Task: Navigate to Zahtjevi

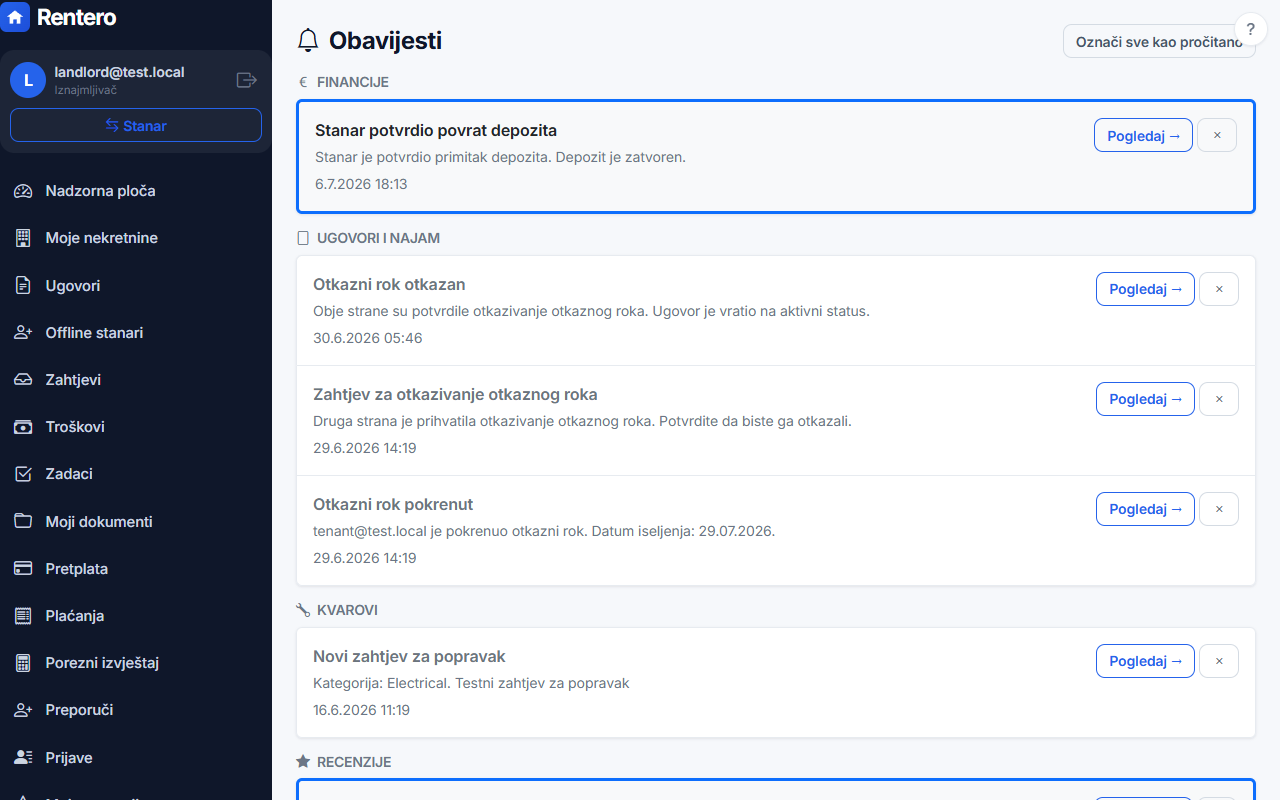Action: point(136,380)
